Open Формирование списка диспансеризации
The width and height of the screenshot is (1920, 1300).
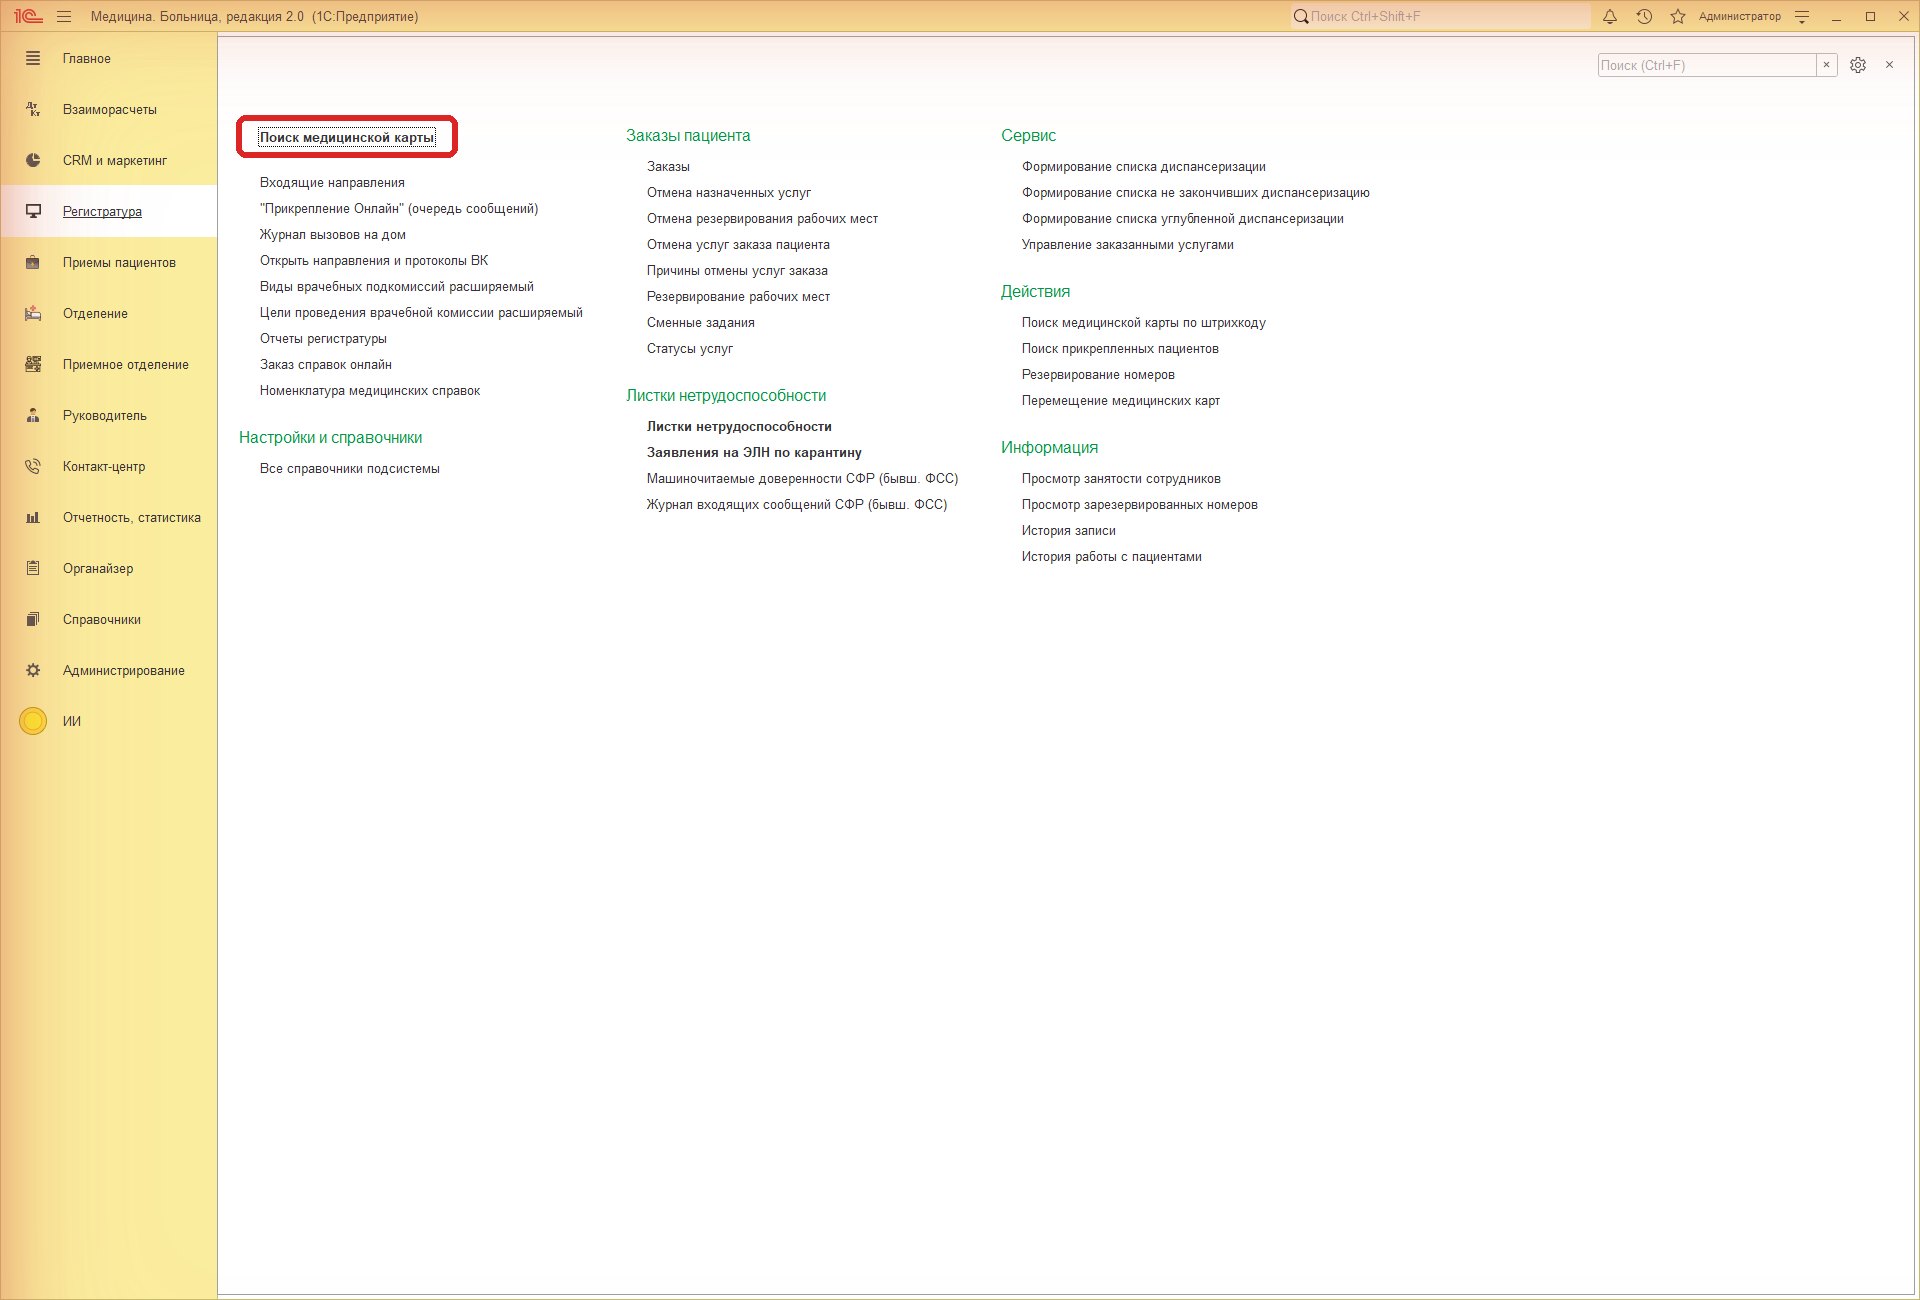(1144, 166)
